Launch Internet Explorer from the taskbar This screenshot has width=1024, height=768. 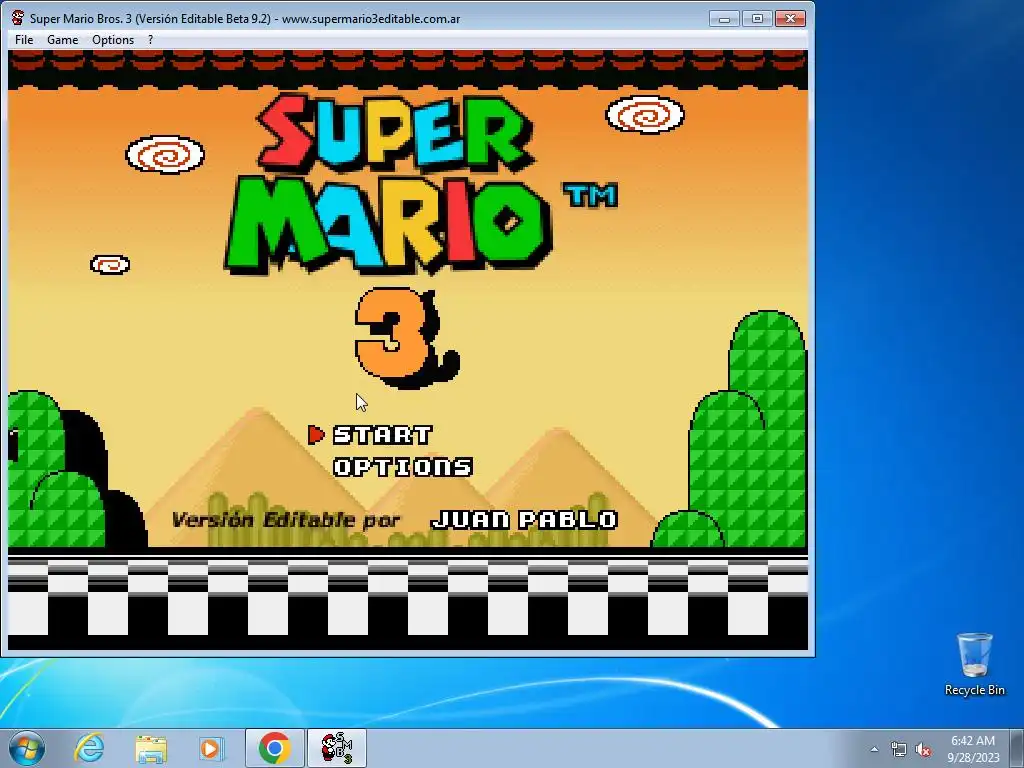point(89,748)
